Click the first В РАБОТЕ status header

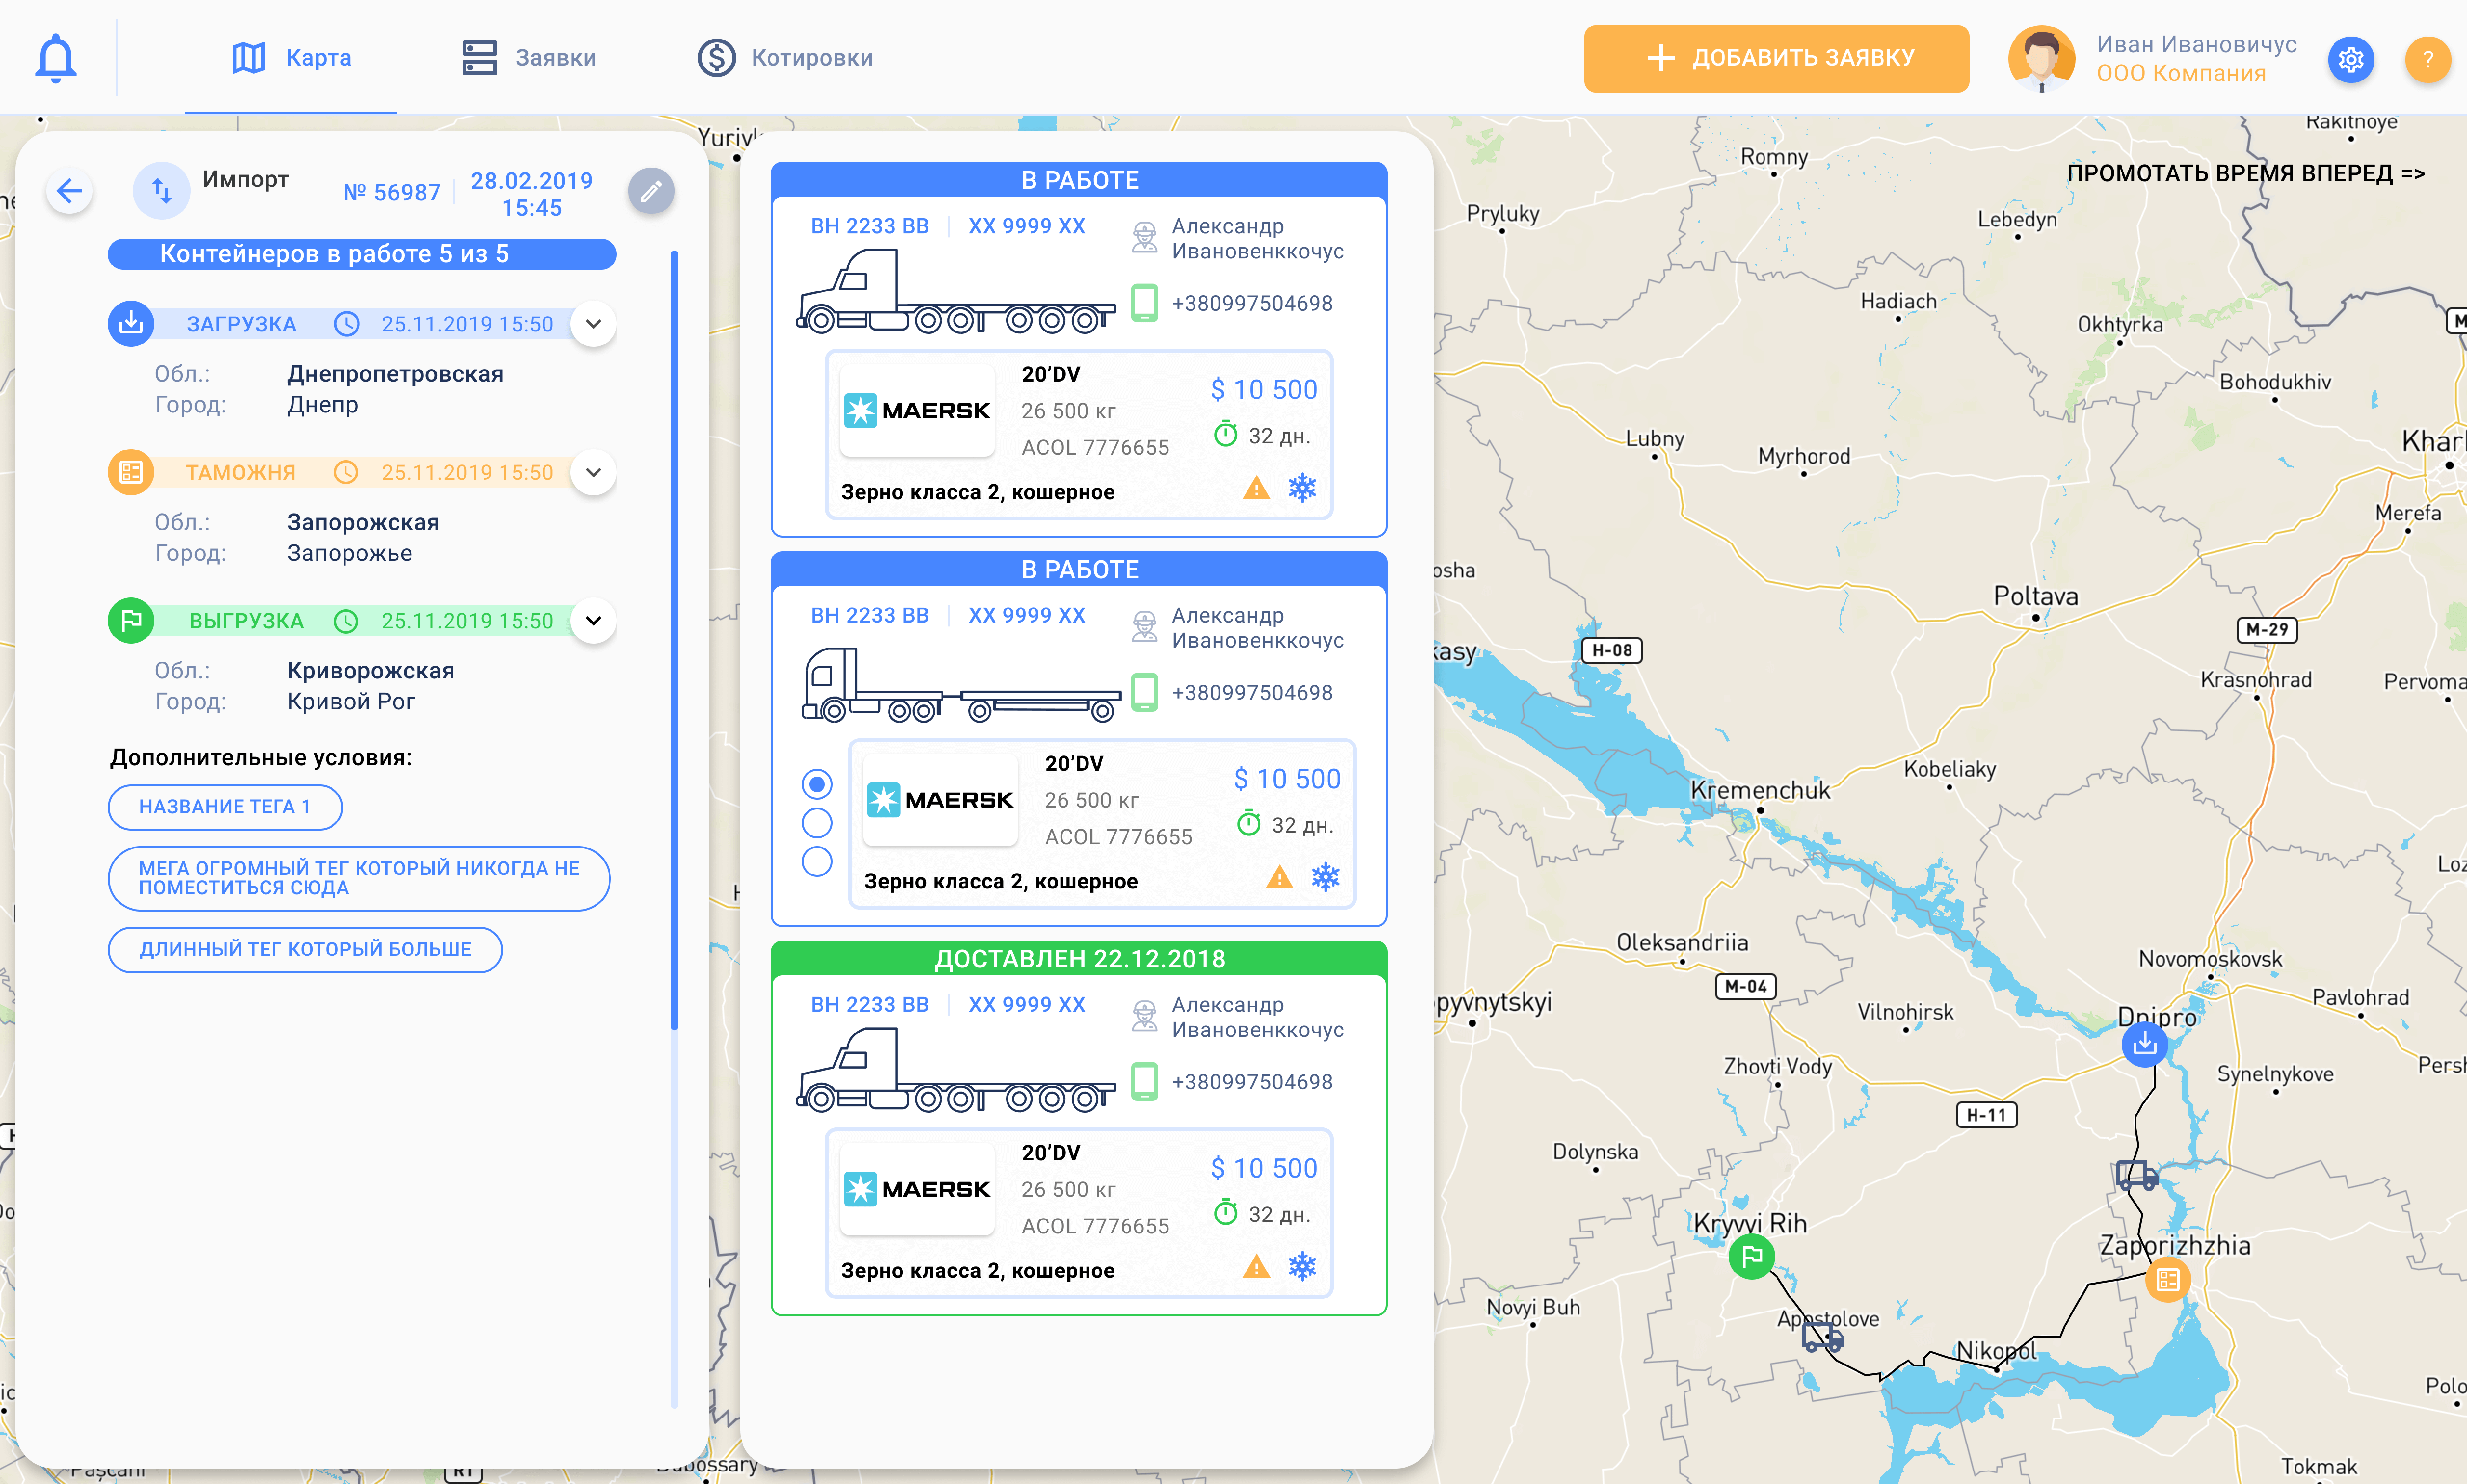[x=1079, y=180]
